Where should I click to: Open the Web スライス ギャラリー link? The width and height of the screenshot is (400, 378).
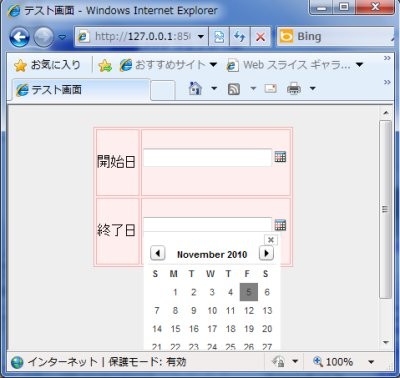tap(289, 65)
